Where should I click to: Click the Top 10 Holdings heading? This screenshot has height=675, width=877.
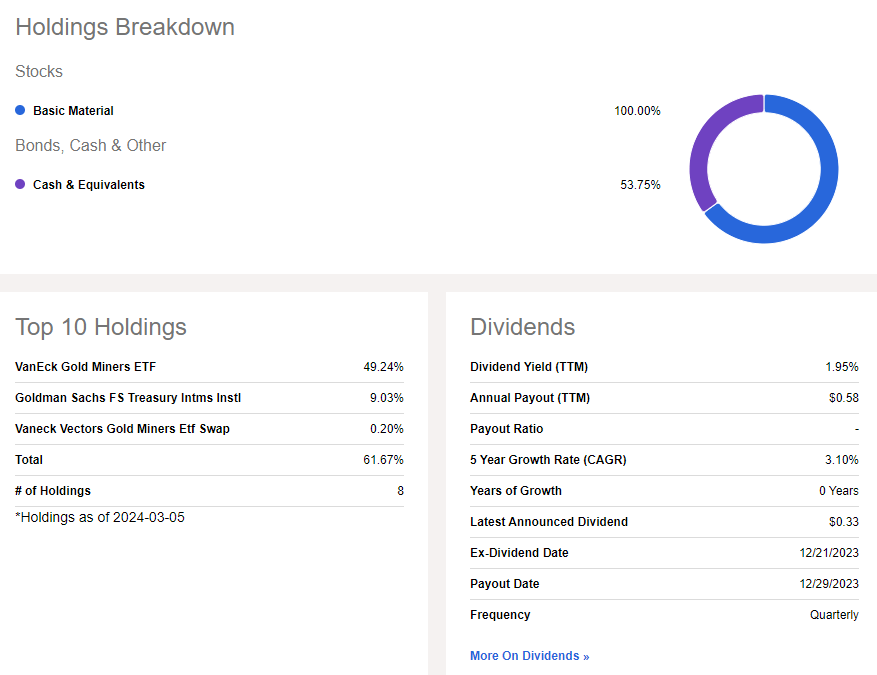[101, 327]
